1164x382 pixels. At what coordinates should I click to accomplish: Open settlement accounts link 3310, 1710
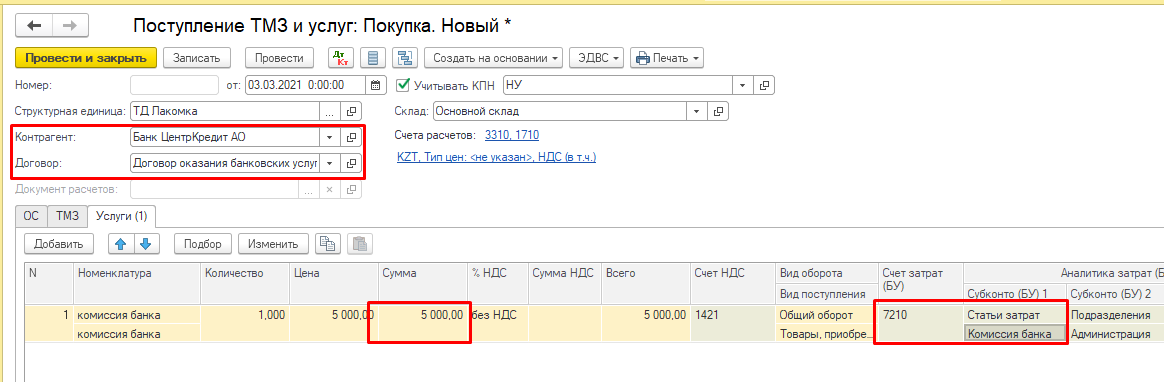click(x=511, y=135)
